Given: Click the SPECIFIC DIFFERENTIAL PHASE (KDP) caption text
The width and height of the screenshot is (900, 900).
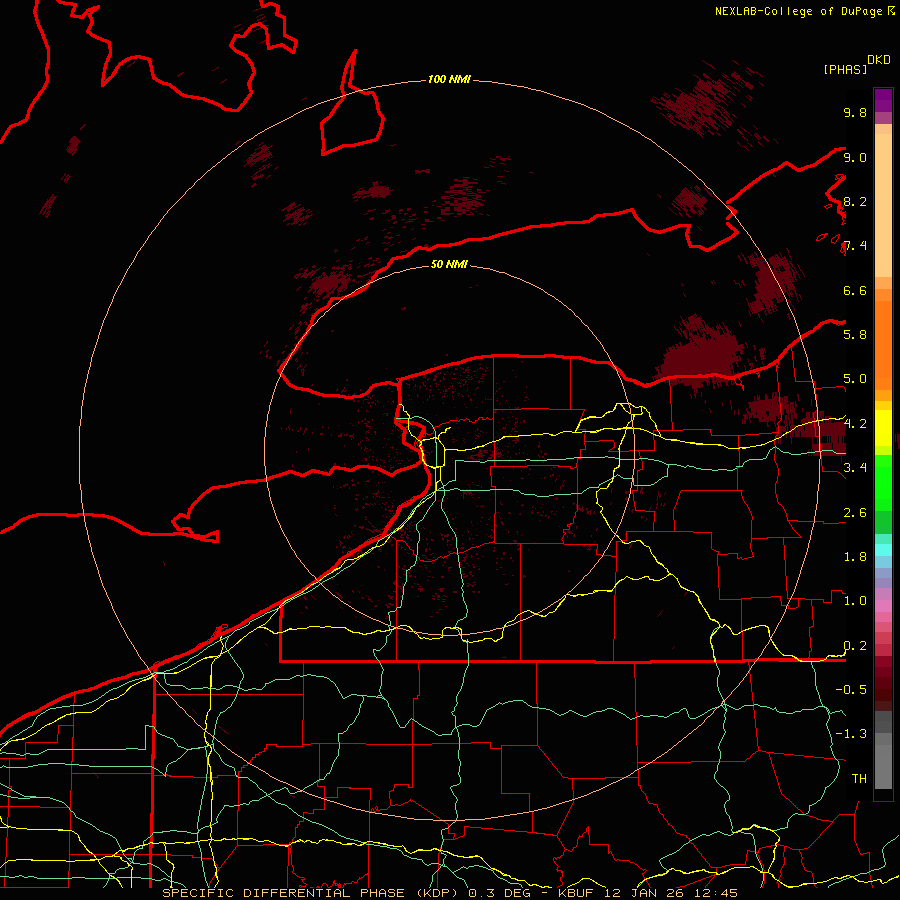Looking at the screenshot, I should coord(312,893).
